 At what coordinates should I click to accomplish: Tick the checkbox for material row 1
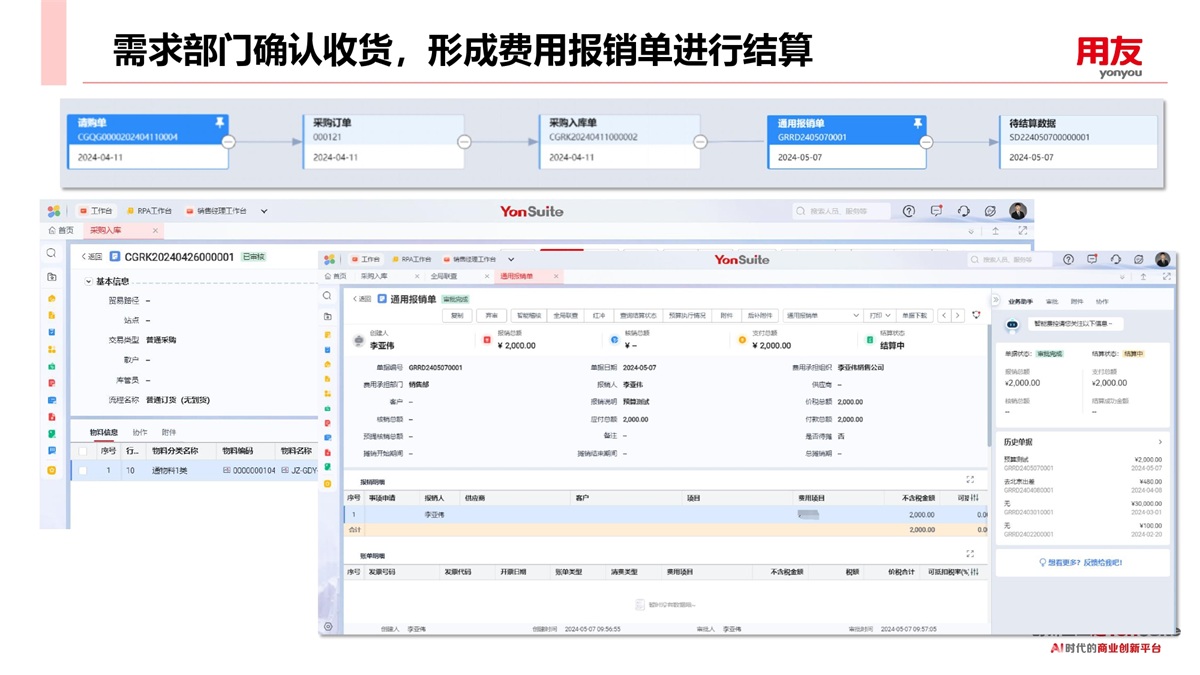tap(83, 470)
